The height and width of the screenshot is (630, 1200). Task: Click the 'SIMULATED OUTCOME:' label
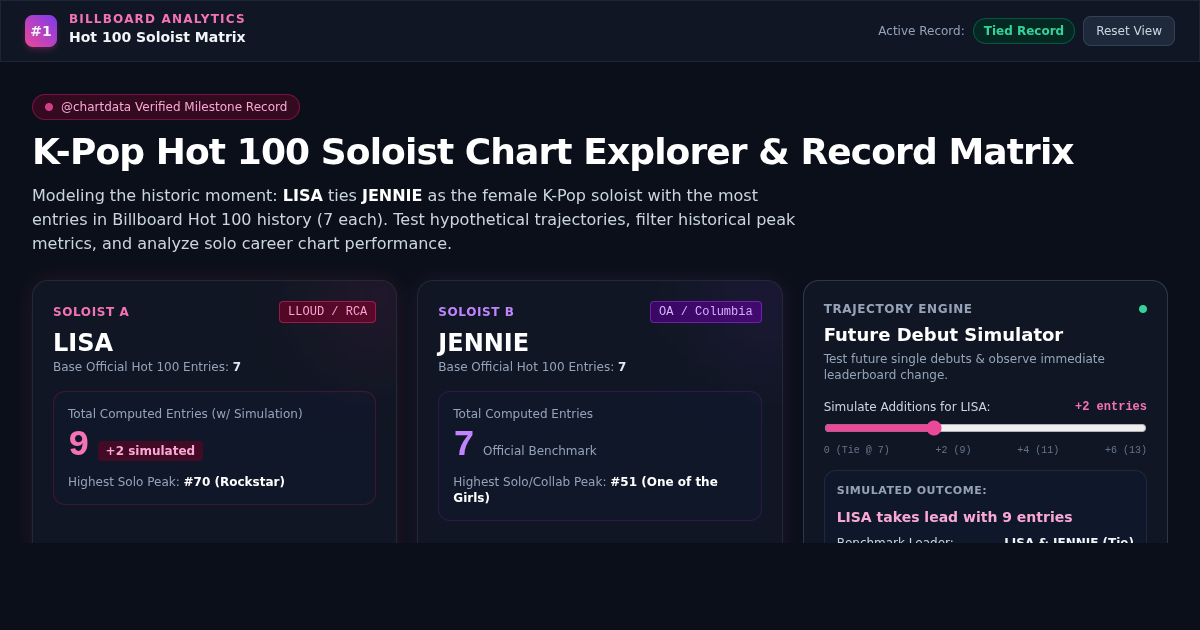click(912, 490)
